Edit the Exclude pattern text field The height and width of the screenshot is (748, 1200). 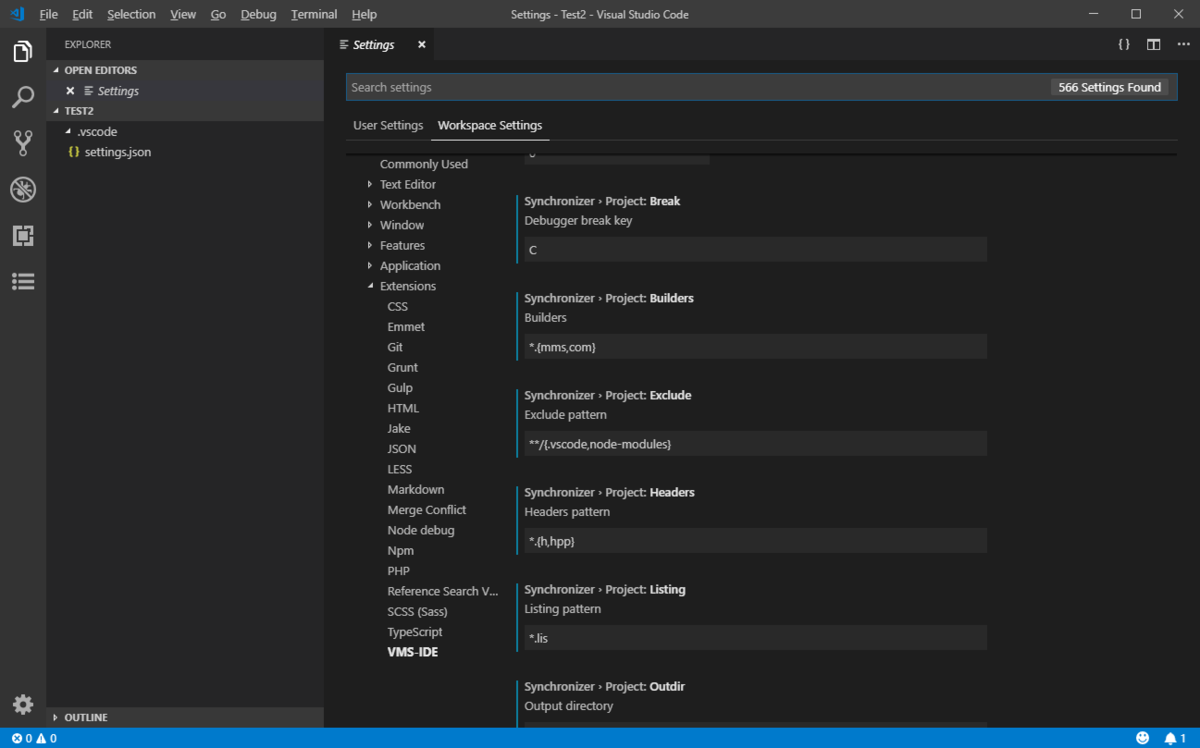pyautogui.click(x=755, y=443)
